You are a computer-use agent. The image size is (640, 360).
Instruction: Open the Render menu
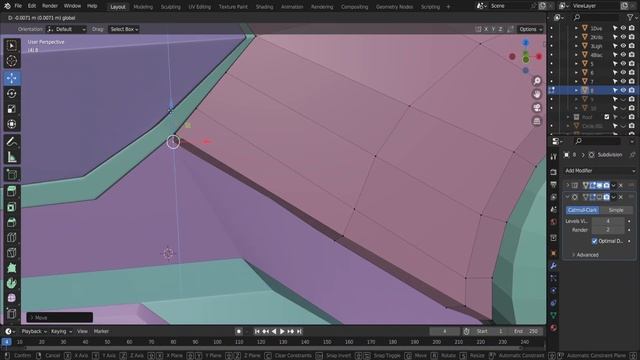click(x=50, y=6)
